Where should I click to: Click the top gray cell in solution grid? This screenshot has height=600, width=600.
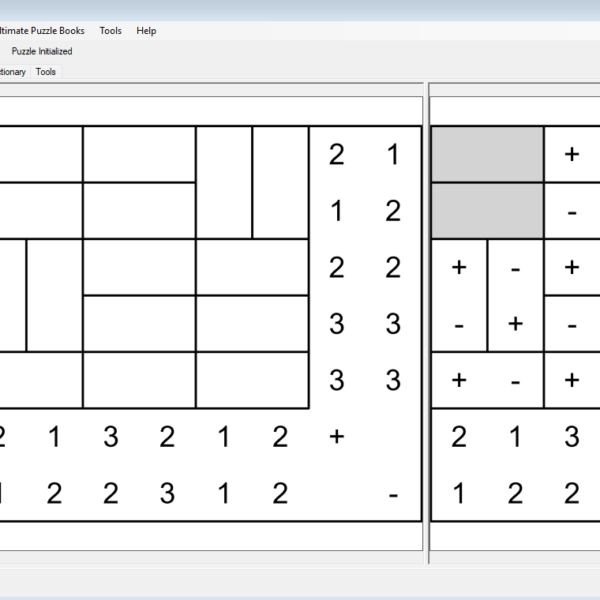[x=487, y=154]
